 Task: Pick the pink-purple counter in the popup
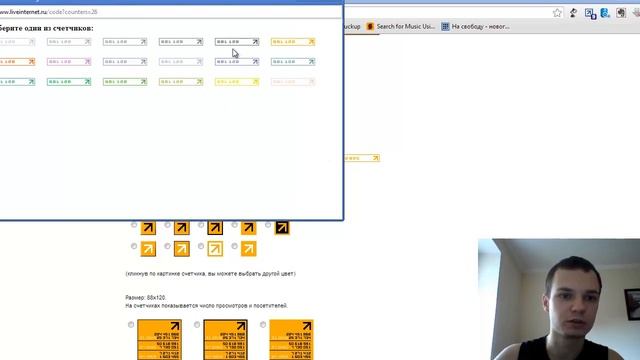pos(69,62)
